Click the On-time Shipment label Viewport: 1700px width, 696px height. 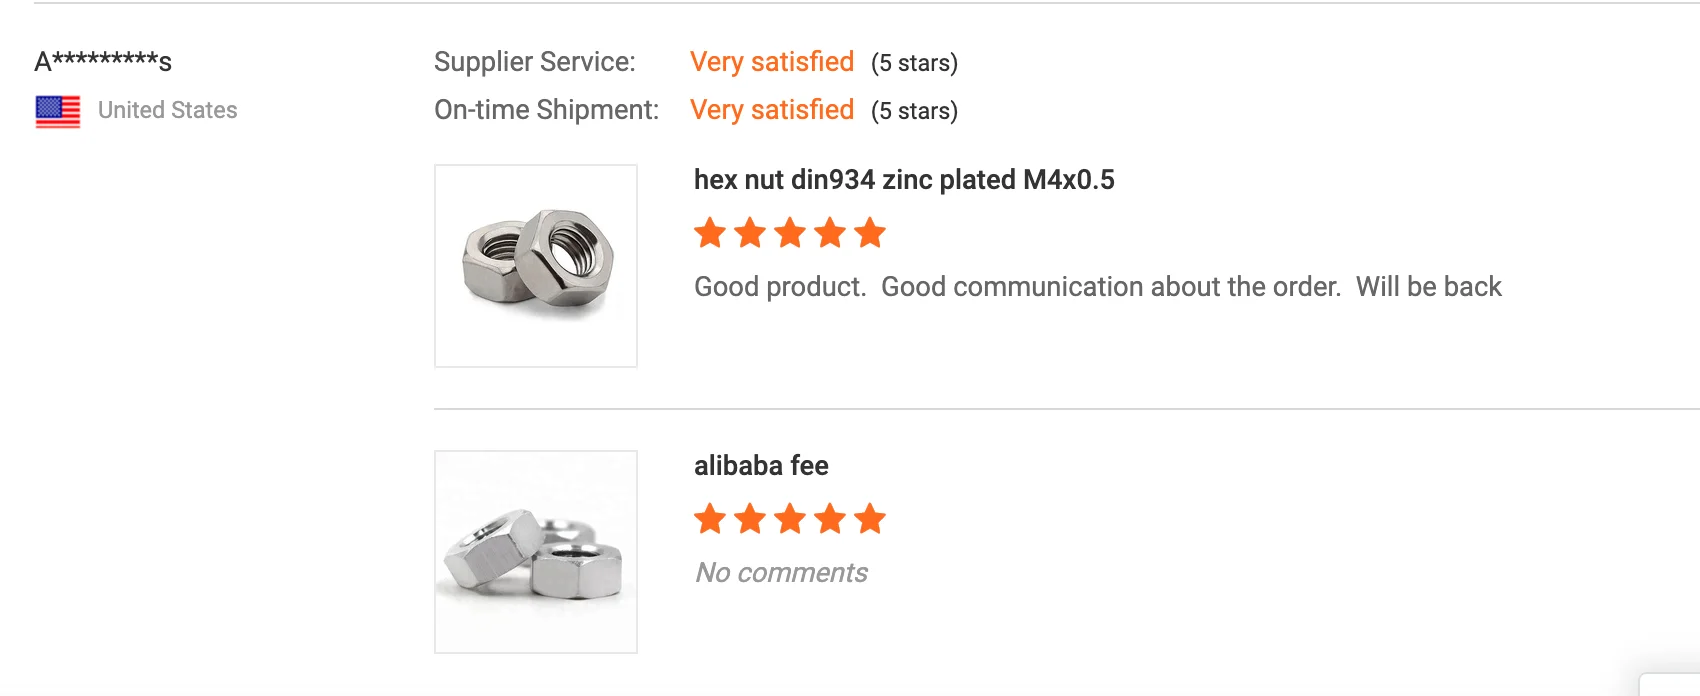tap(546, 110)
